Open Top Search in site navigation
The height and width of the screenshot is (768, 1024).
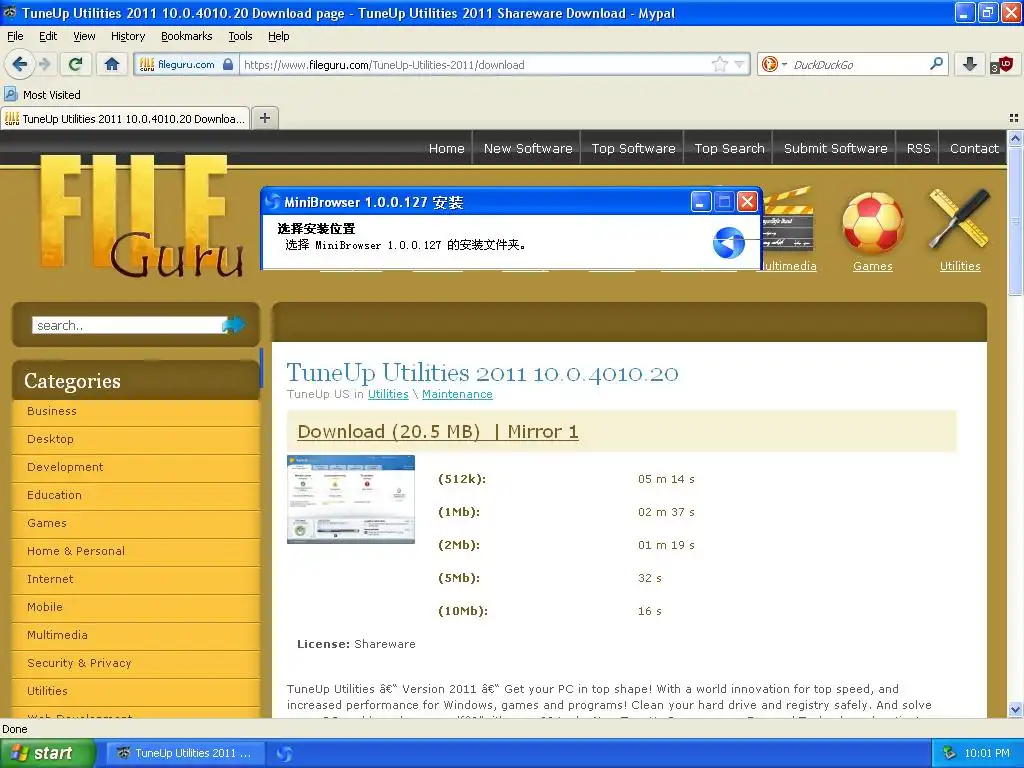729,148
